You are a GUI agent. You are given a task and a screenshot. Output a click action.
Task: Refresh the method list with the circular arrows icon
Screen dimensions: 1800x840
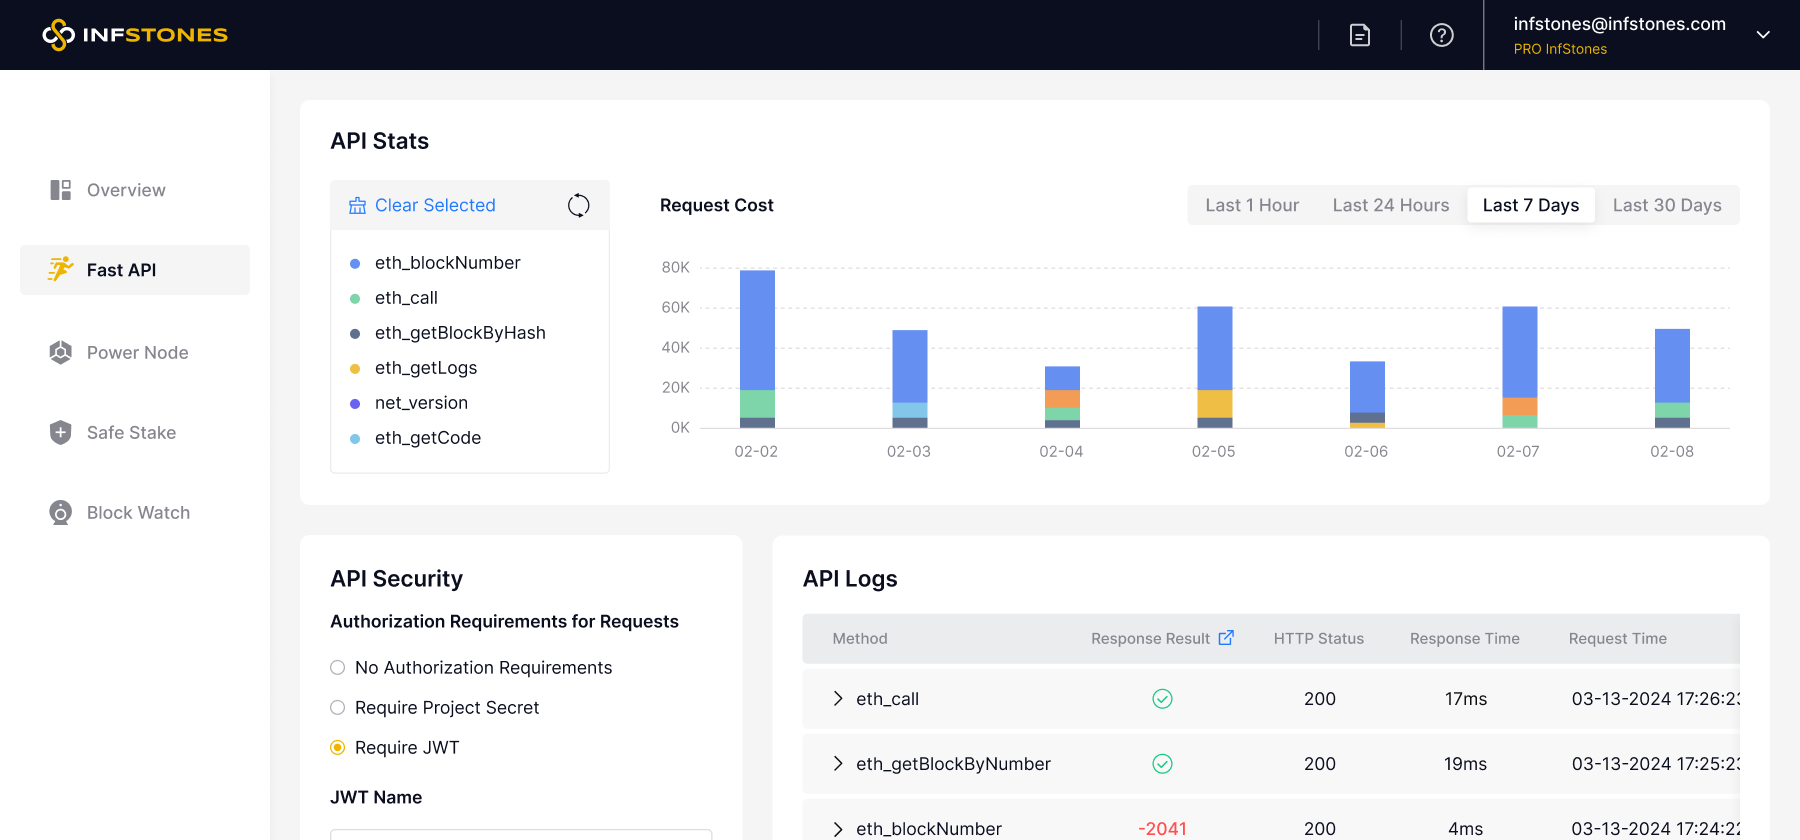(x=579, y=205)
